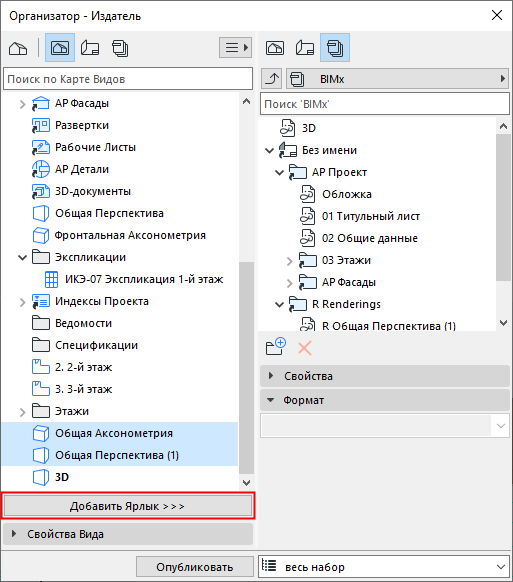Select the 3. 3-й этаж view
Image resolution: width=513 pixels, height=582 pixels.
pos(84,389)
